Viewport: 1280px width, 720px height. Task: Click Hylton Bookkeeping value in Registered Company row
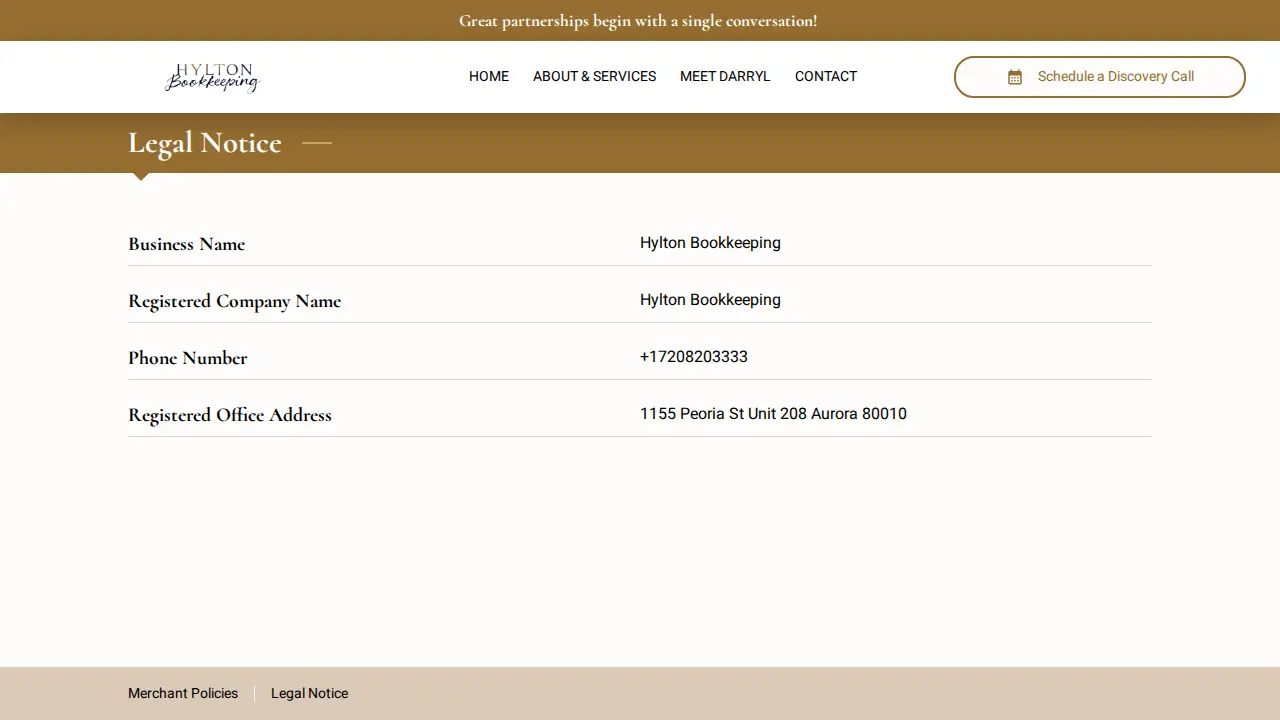click(710, 300)
